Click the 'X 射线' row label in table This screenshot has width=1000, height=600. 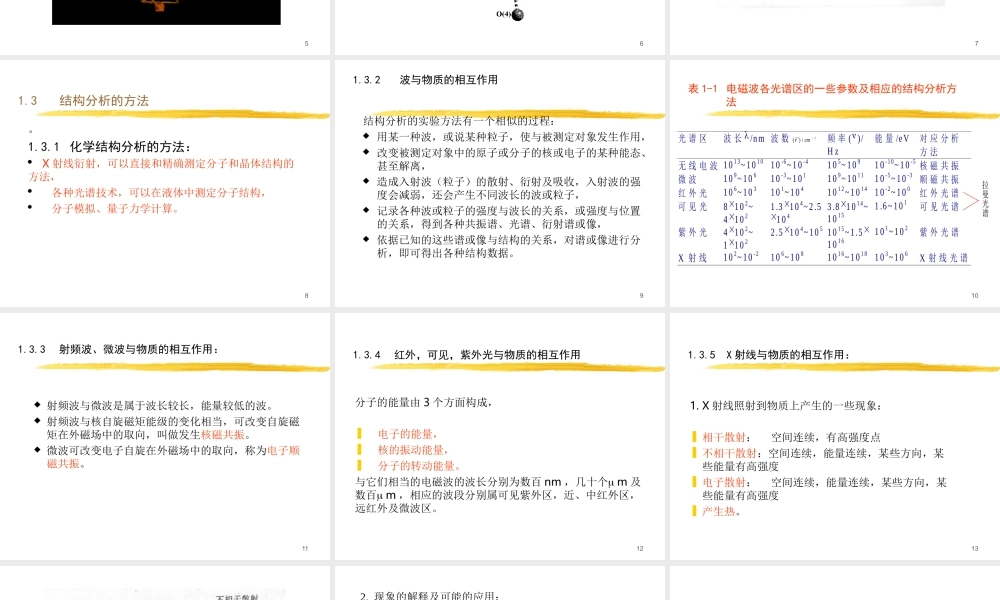point(692,258)
